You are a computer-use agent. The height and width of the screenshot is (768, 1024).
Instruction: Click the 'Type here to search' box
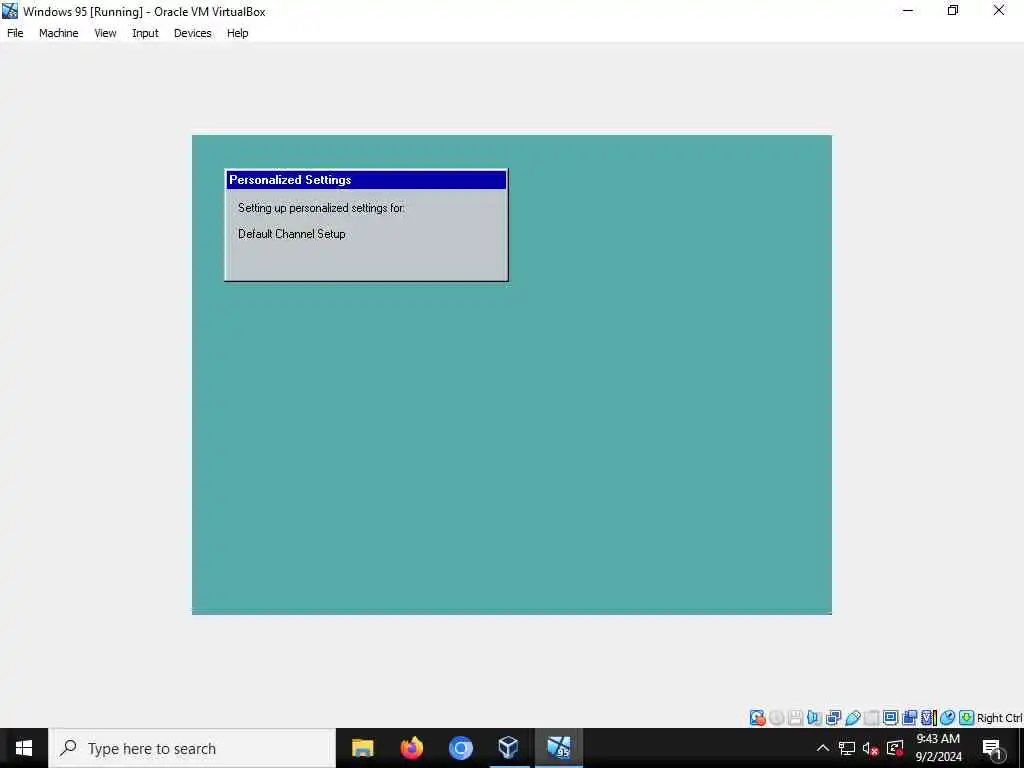click(x=192, y=748)
